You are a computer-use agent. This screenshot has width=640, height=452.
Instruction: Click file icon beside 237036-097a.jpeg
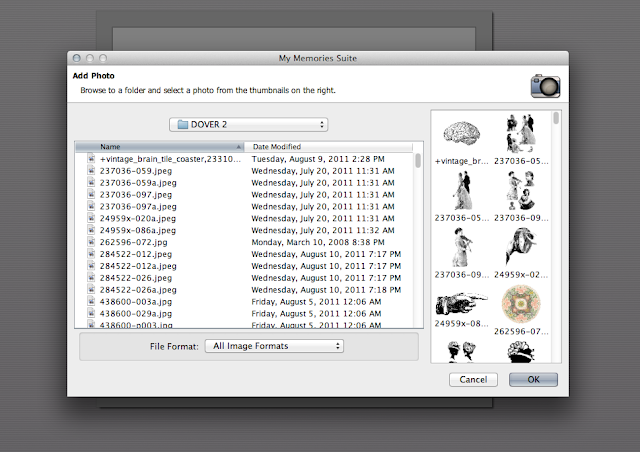tap(91, 206)
